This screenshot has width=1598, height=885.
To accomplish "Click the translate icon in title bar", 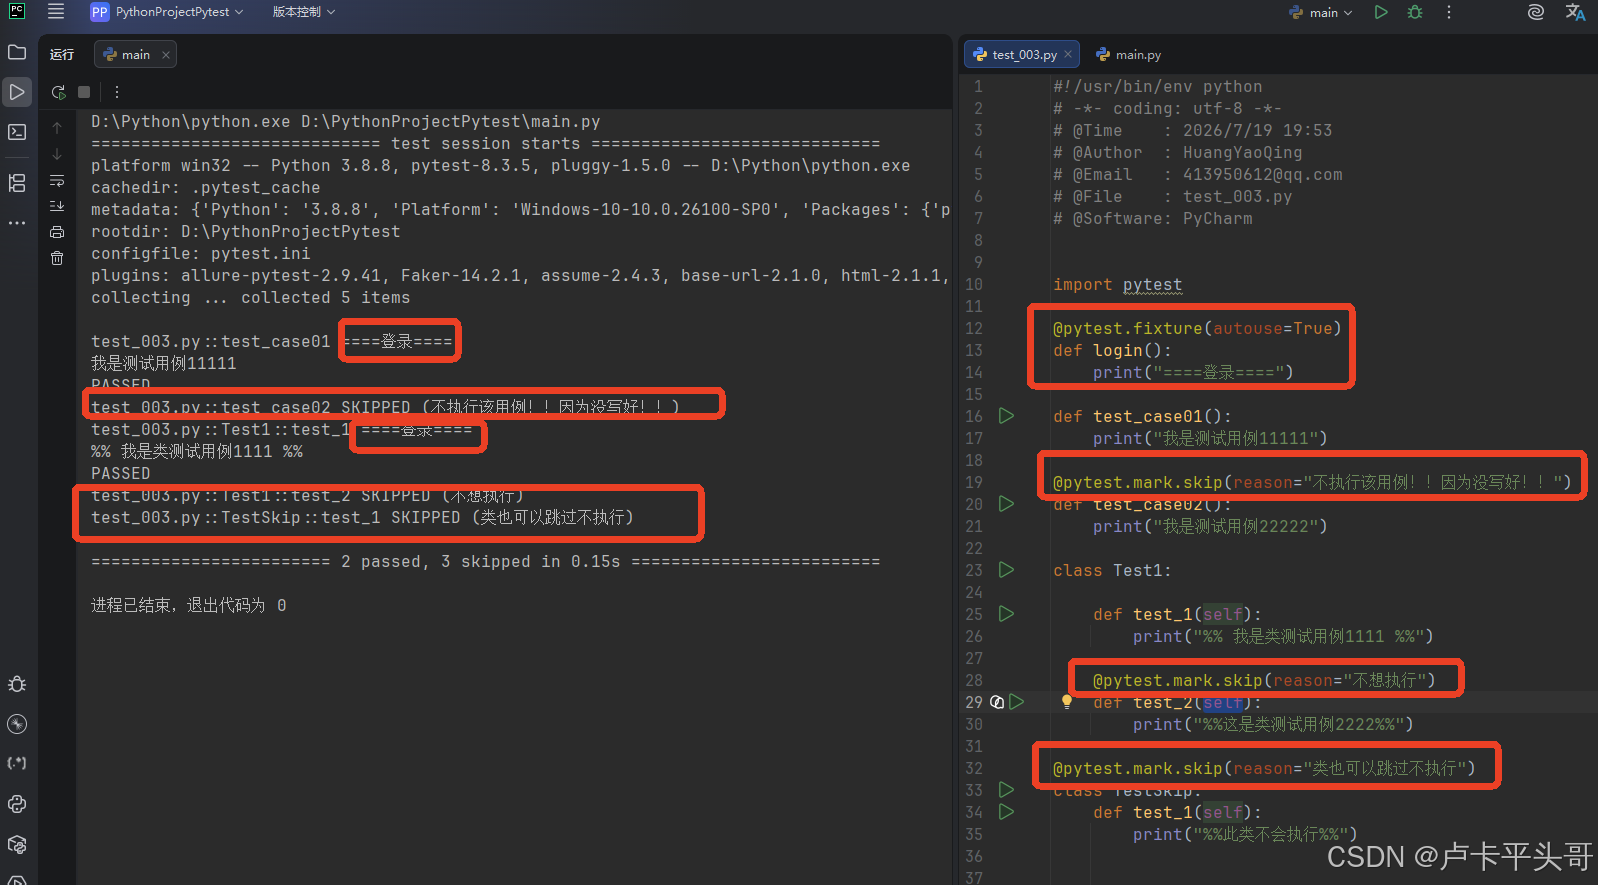I will point(1575,12).
